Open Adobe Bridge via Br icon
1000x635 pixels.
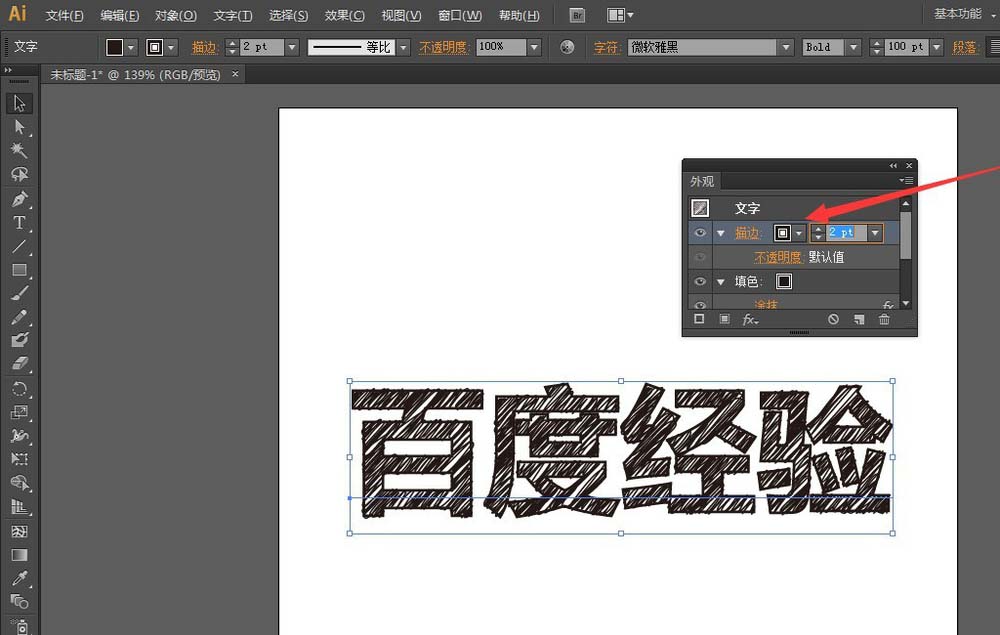click(x=577, y=15)
